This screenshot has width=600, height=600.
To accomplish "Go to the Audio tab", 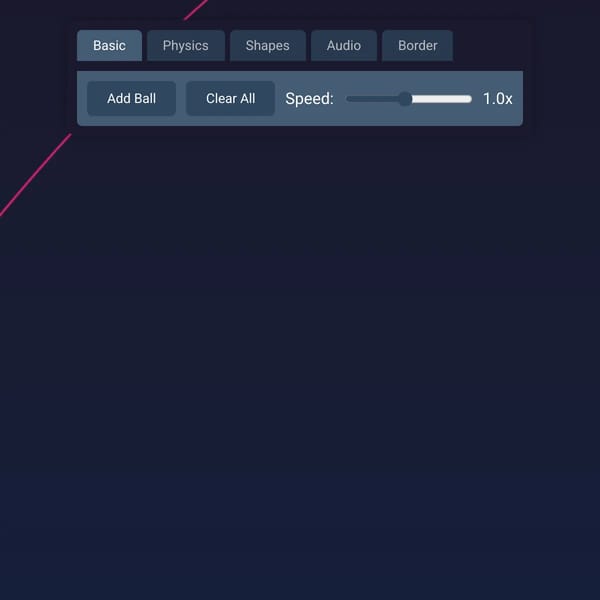I will [344, 46].
